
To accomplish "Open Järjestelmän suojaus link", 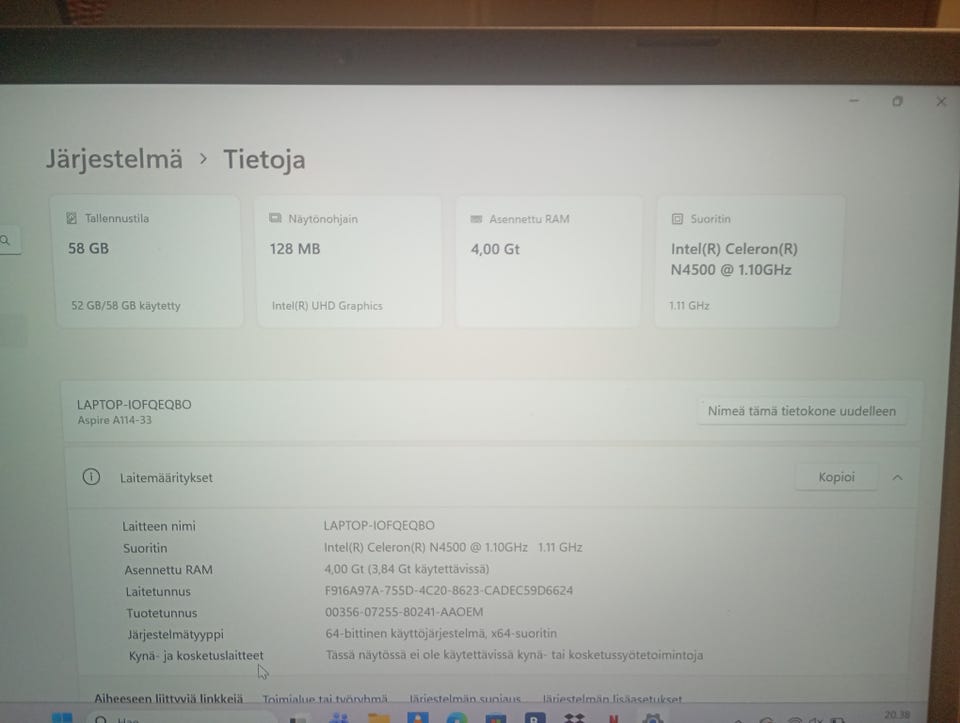I will [x=465, y=699].
